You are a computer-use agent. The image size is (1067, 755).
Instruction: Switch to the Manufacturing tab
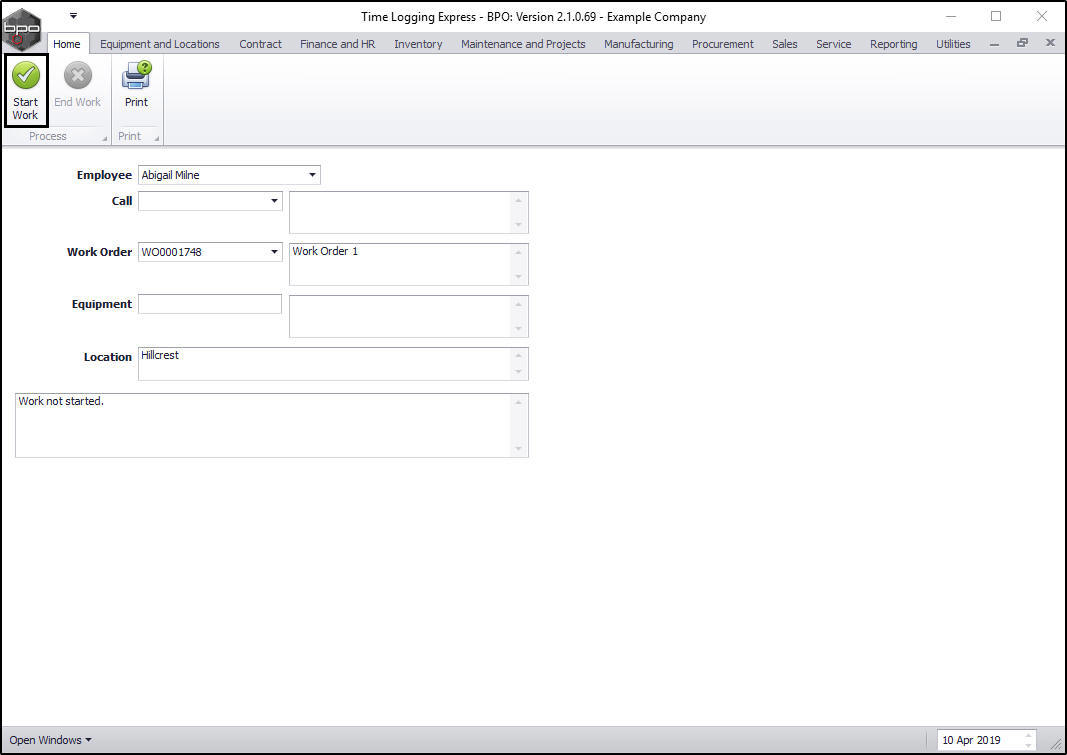638,44
